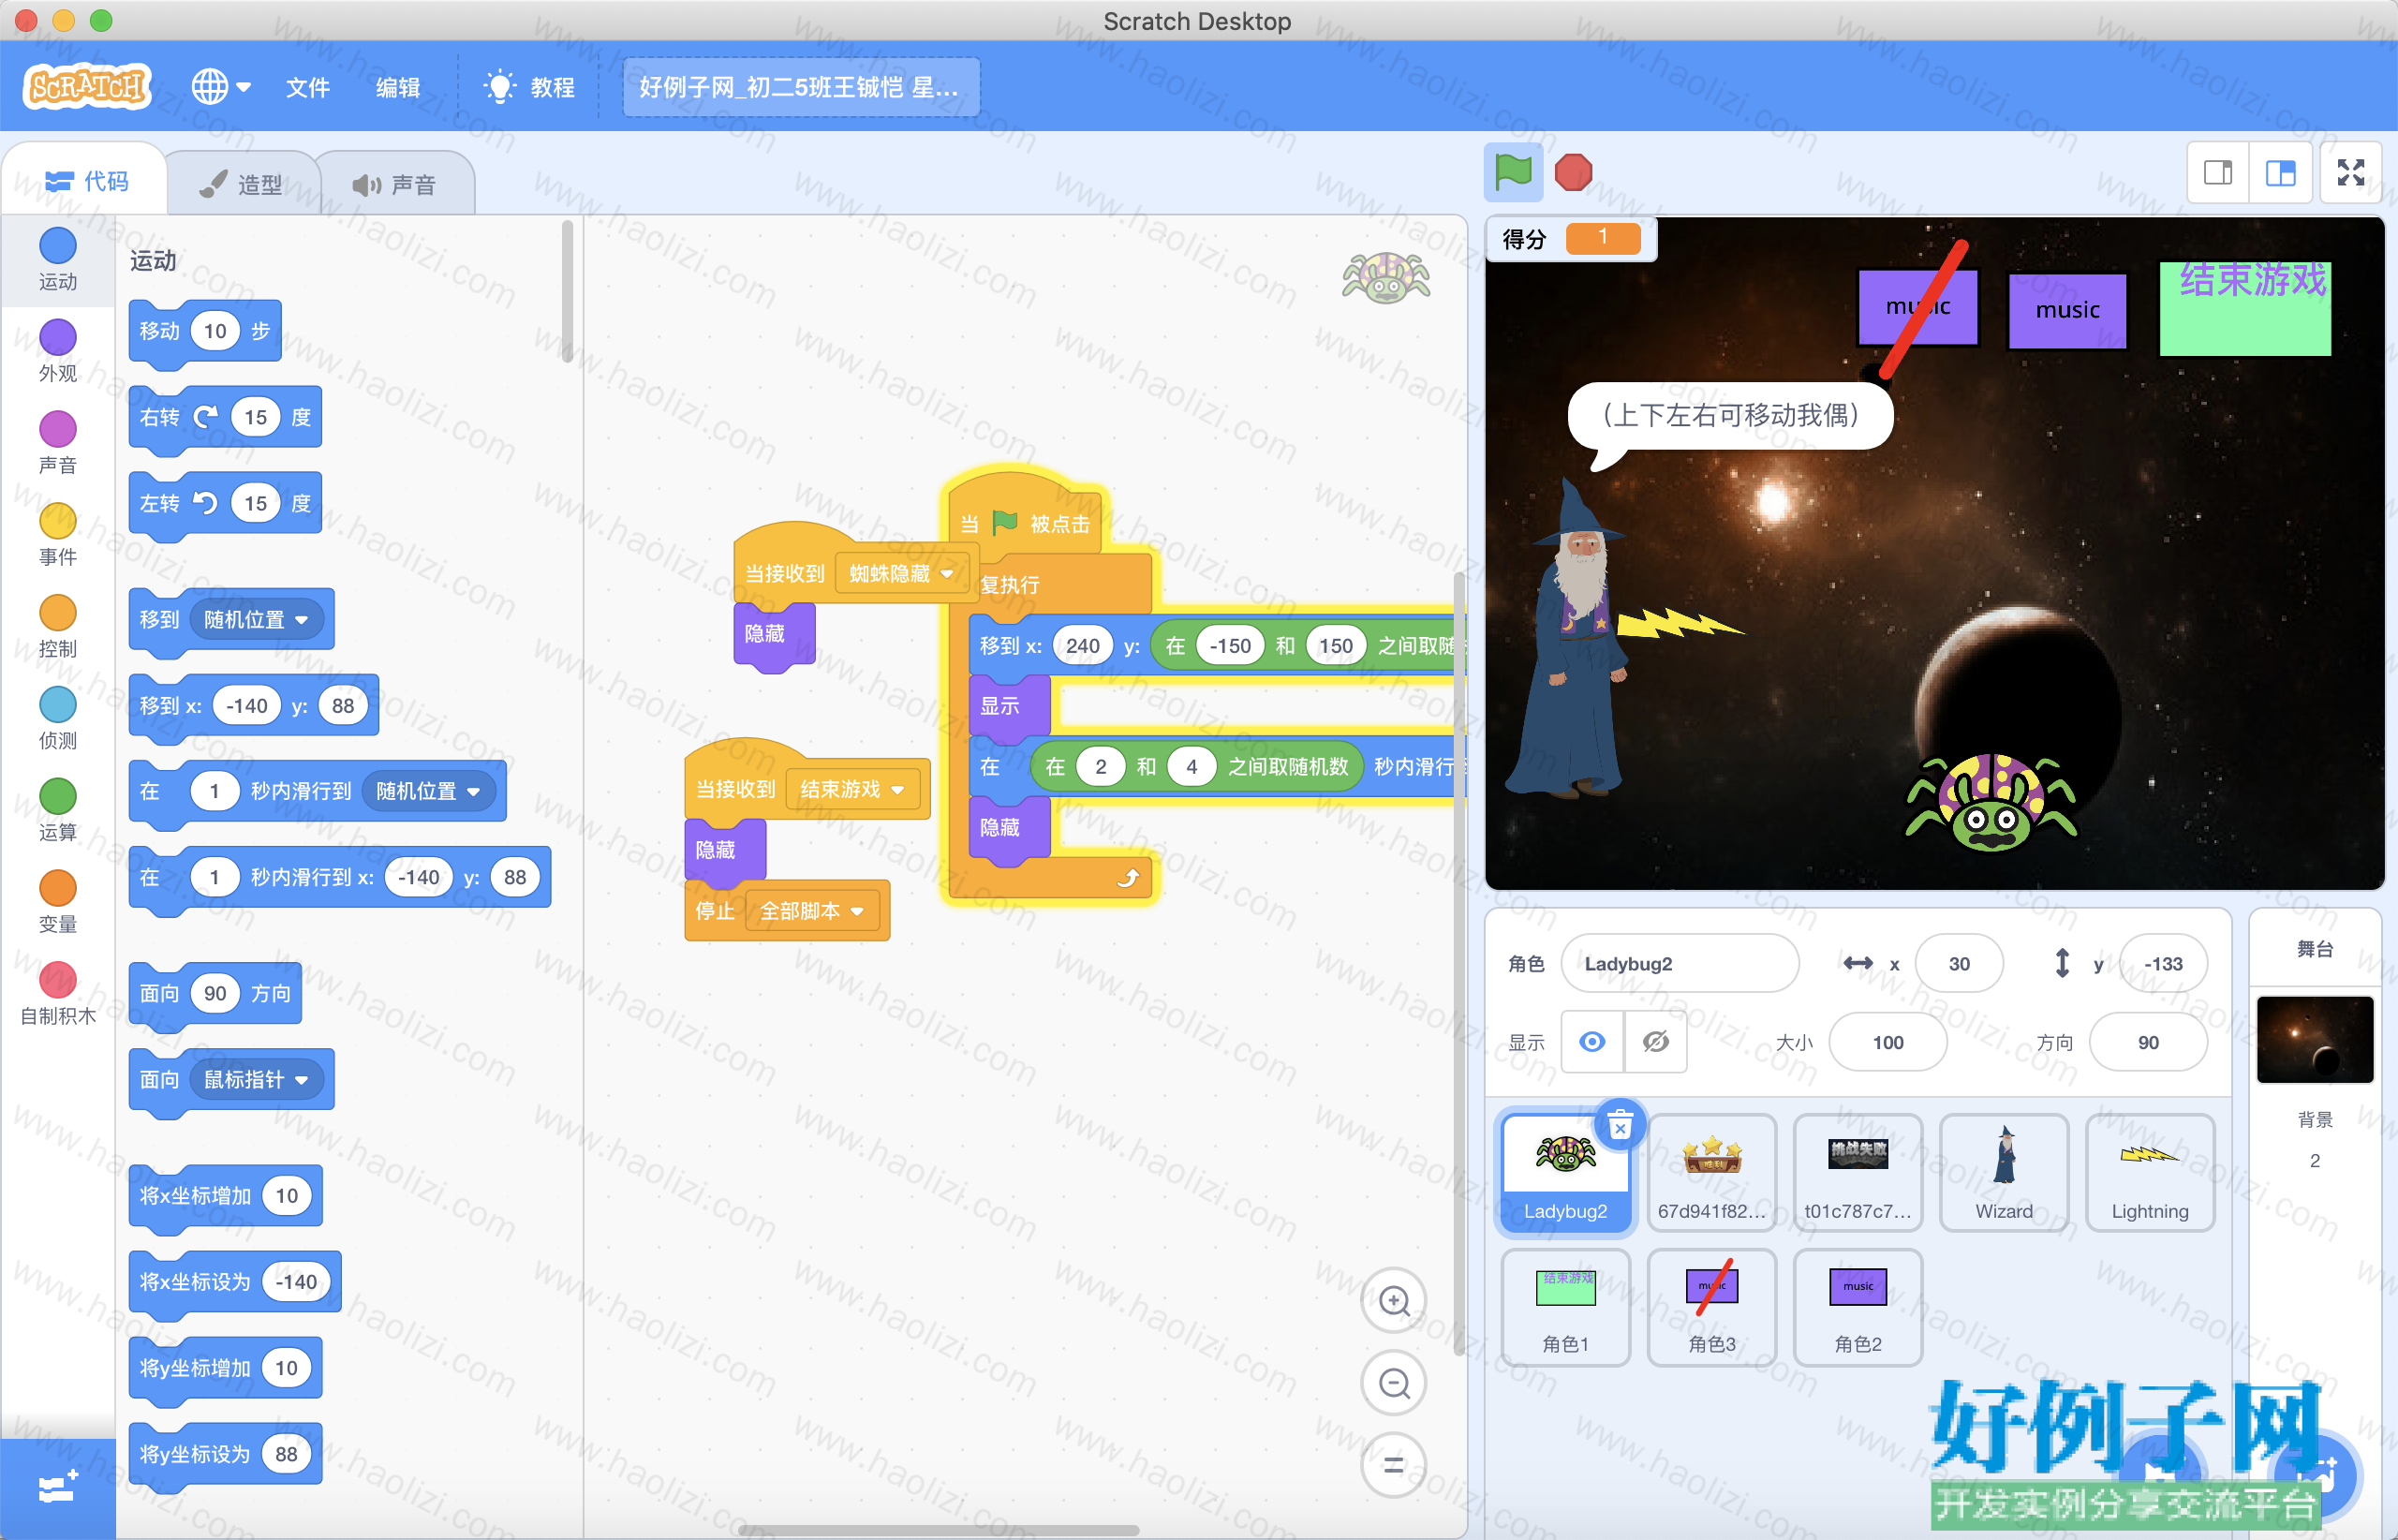Hide the sprite using crossed eye icon
The image size is (2398, 1540).
(1655, 1042)
